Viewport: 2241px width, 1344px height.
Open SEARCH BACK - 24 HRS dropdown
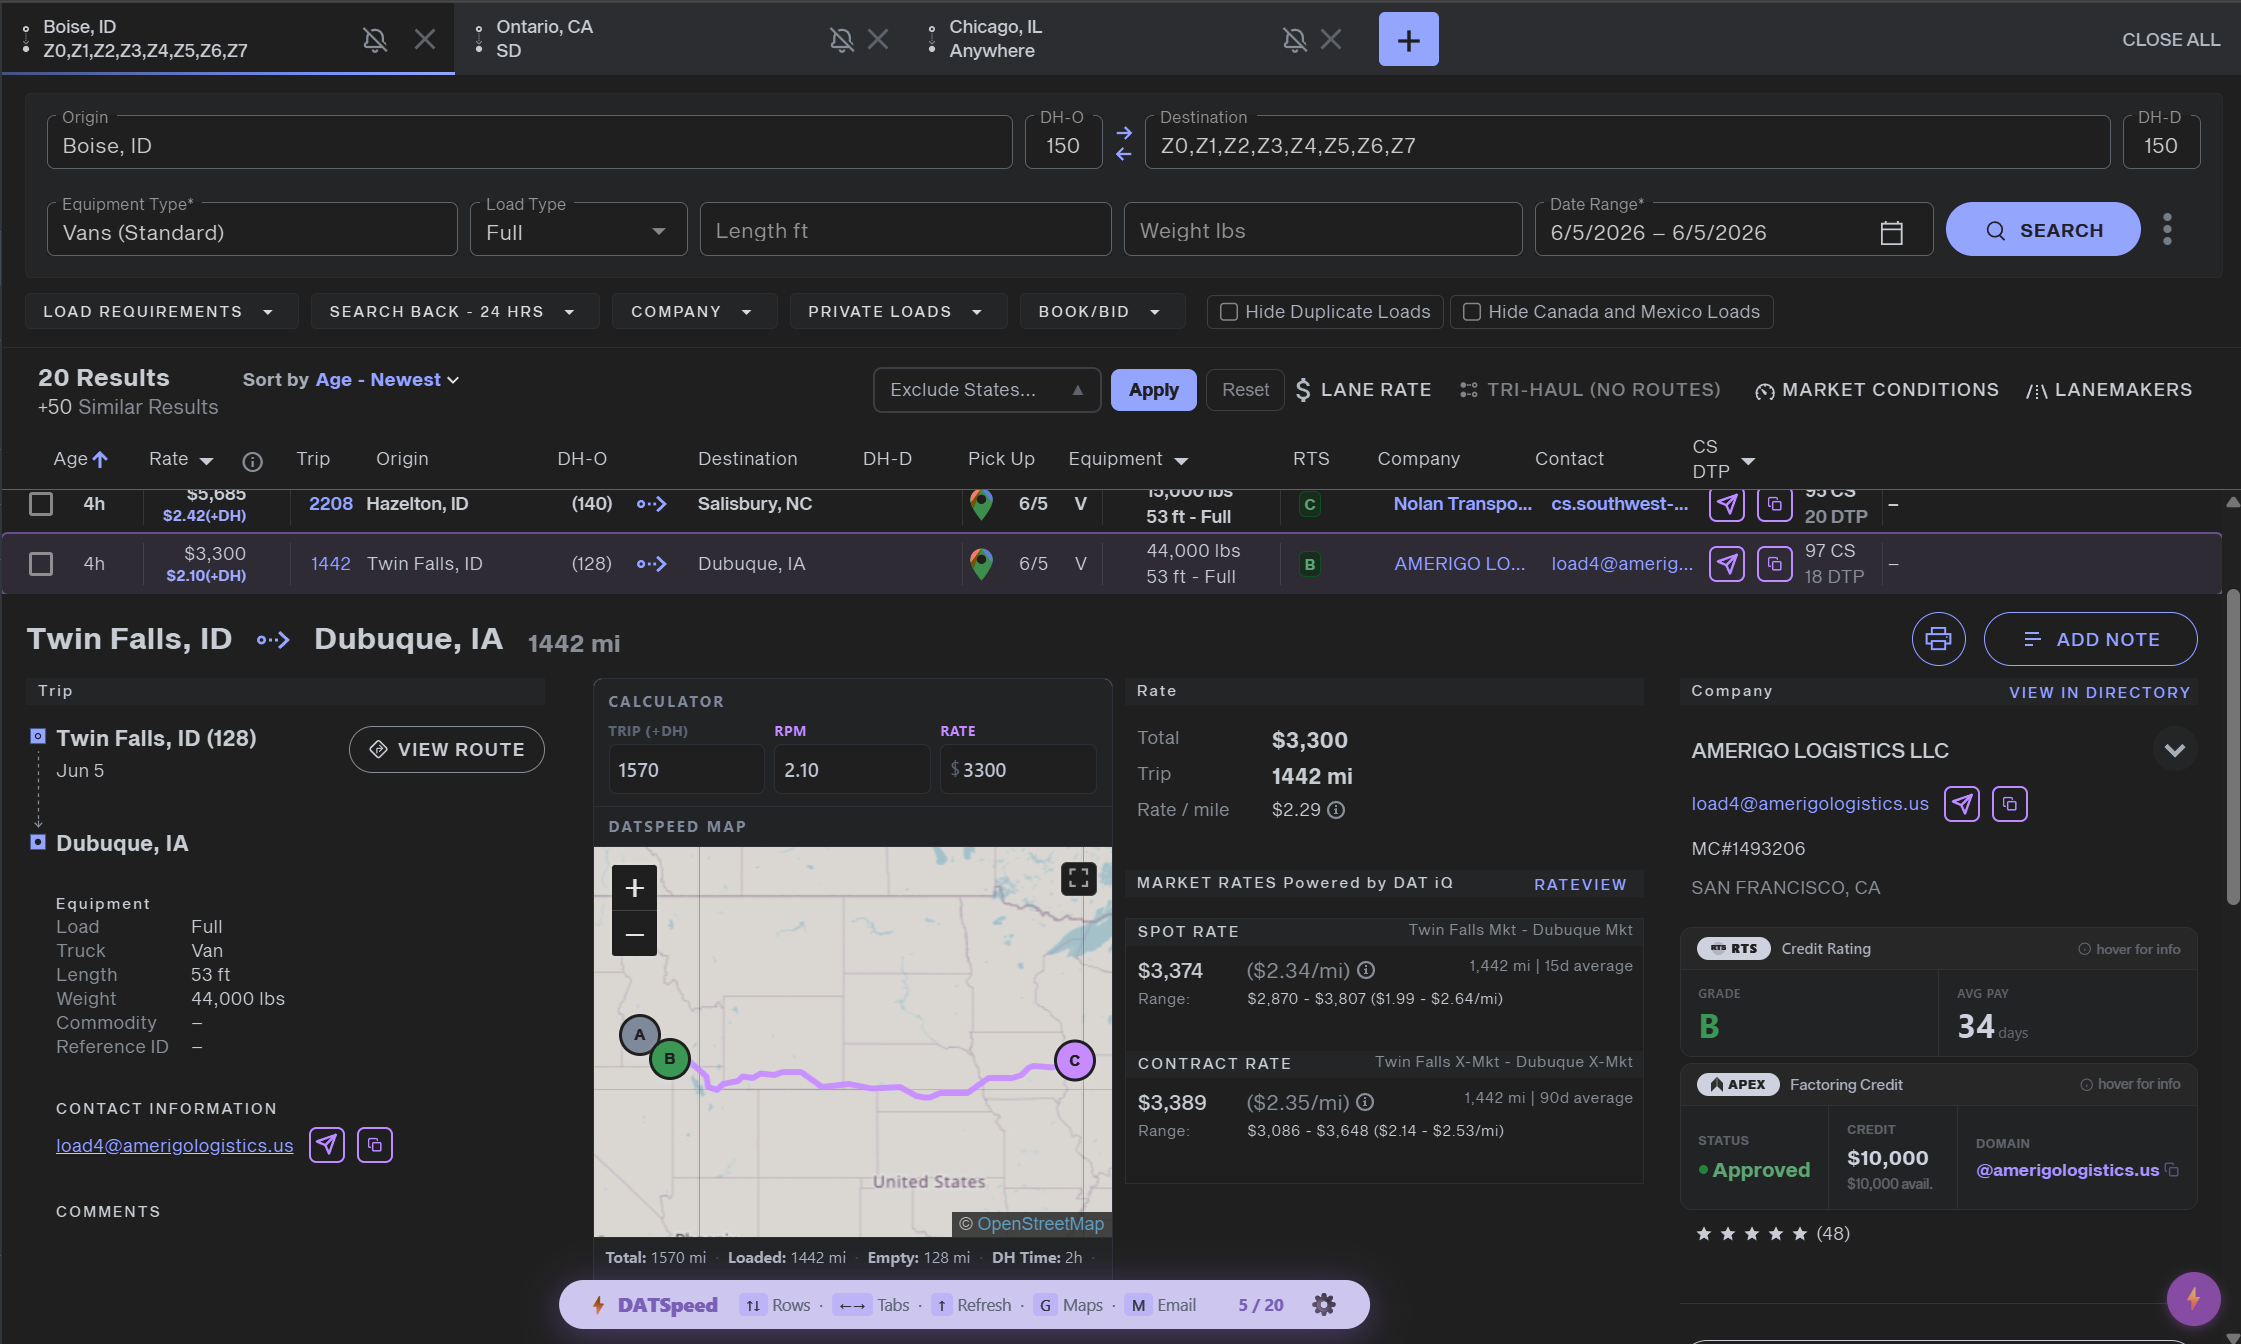point(454,312)
